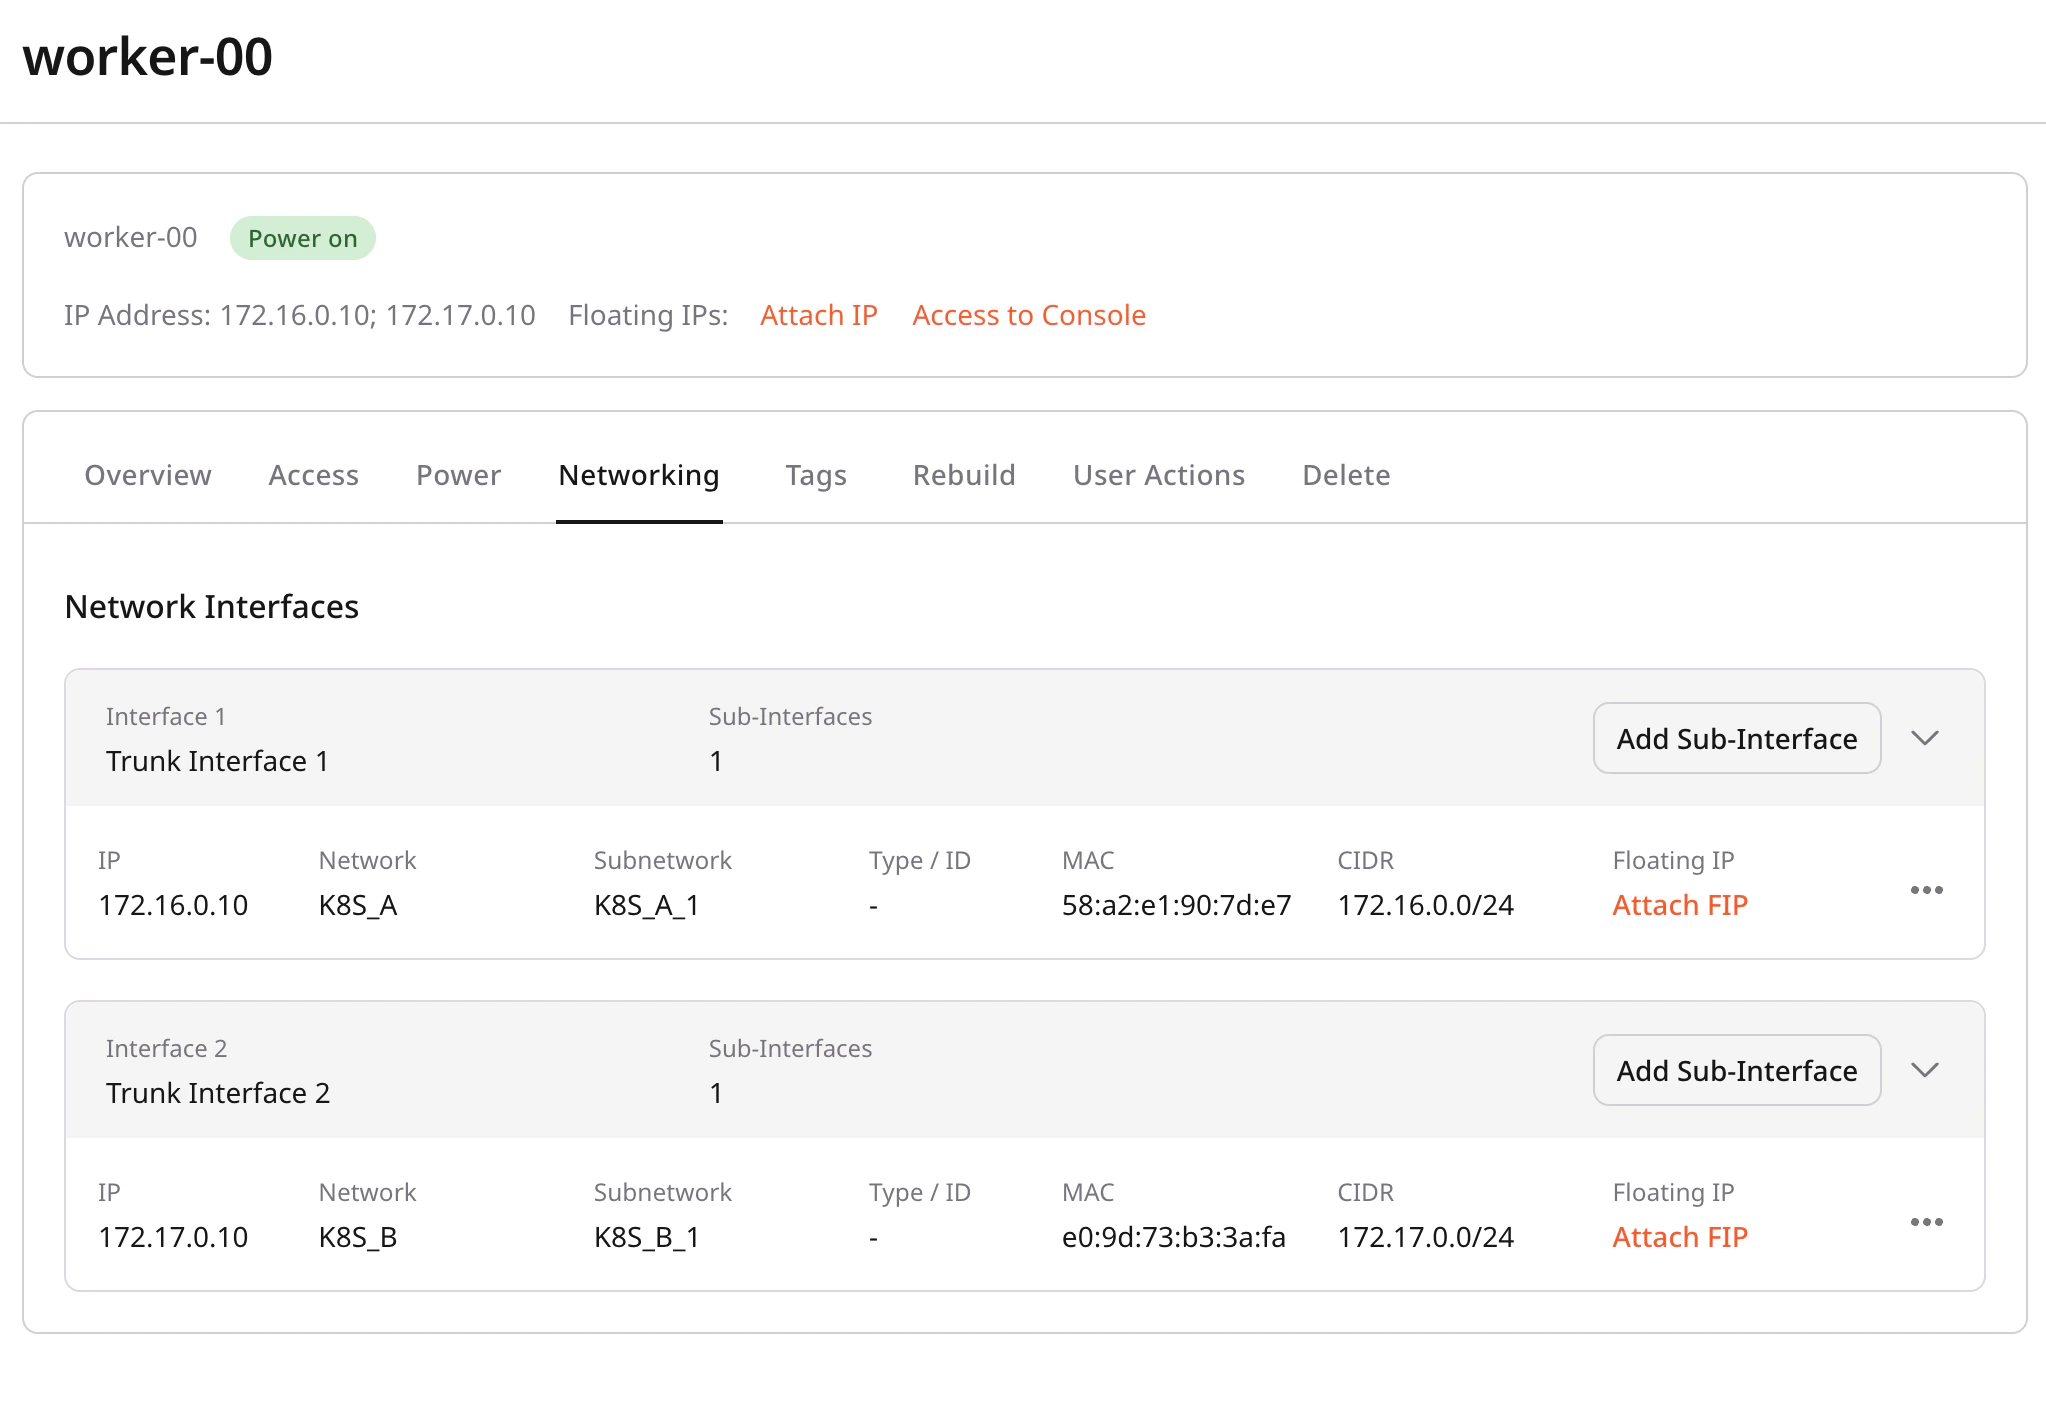
Task: Open the Power tab
Action: [x=458, y=475]
